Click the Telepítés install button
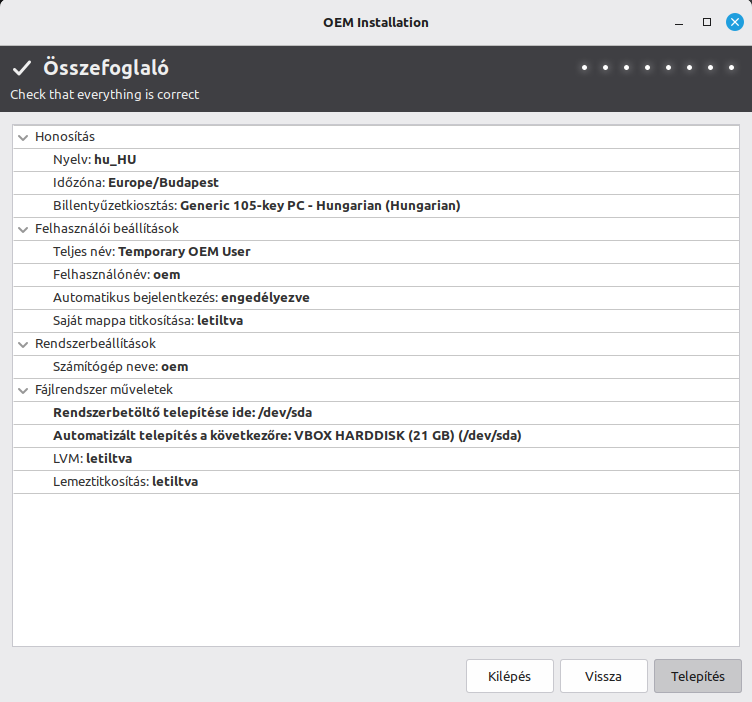Image resolution: width=752 pixels, height=702 pixels. click(x=697, y=676)
